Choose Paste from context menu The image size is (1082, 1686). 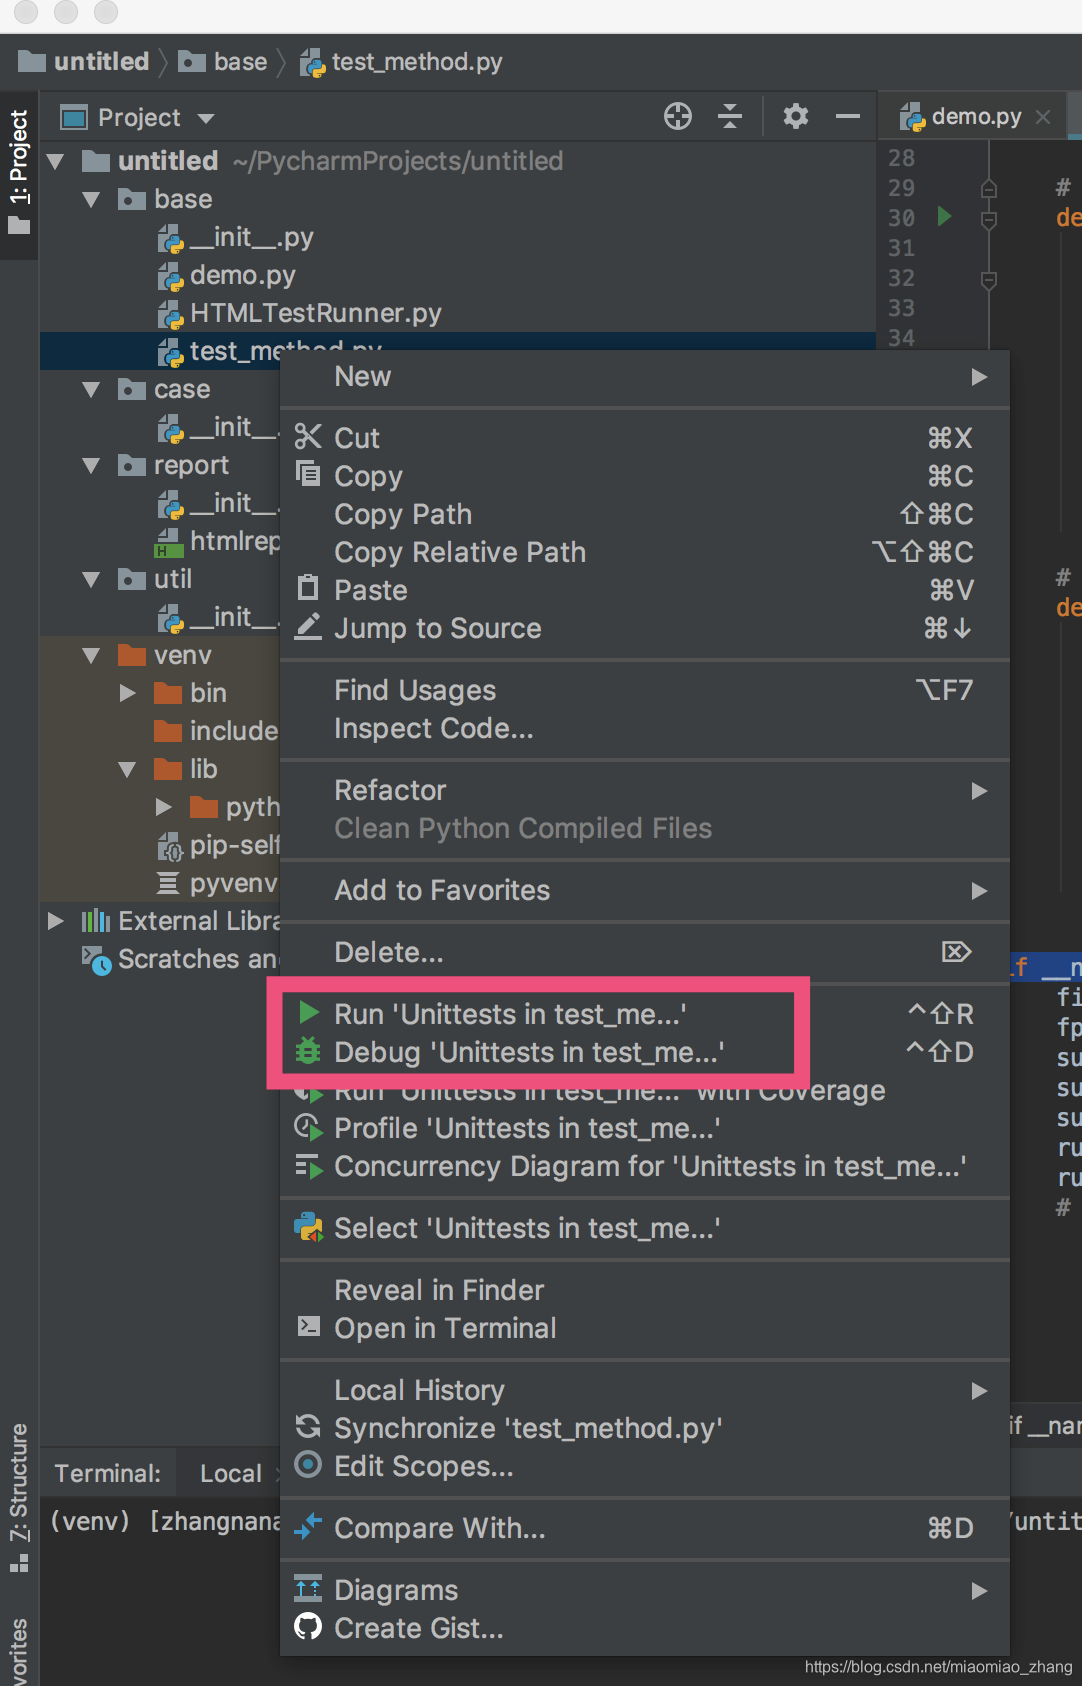[645, 590]
